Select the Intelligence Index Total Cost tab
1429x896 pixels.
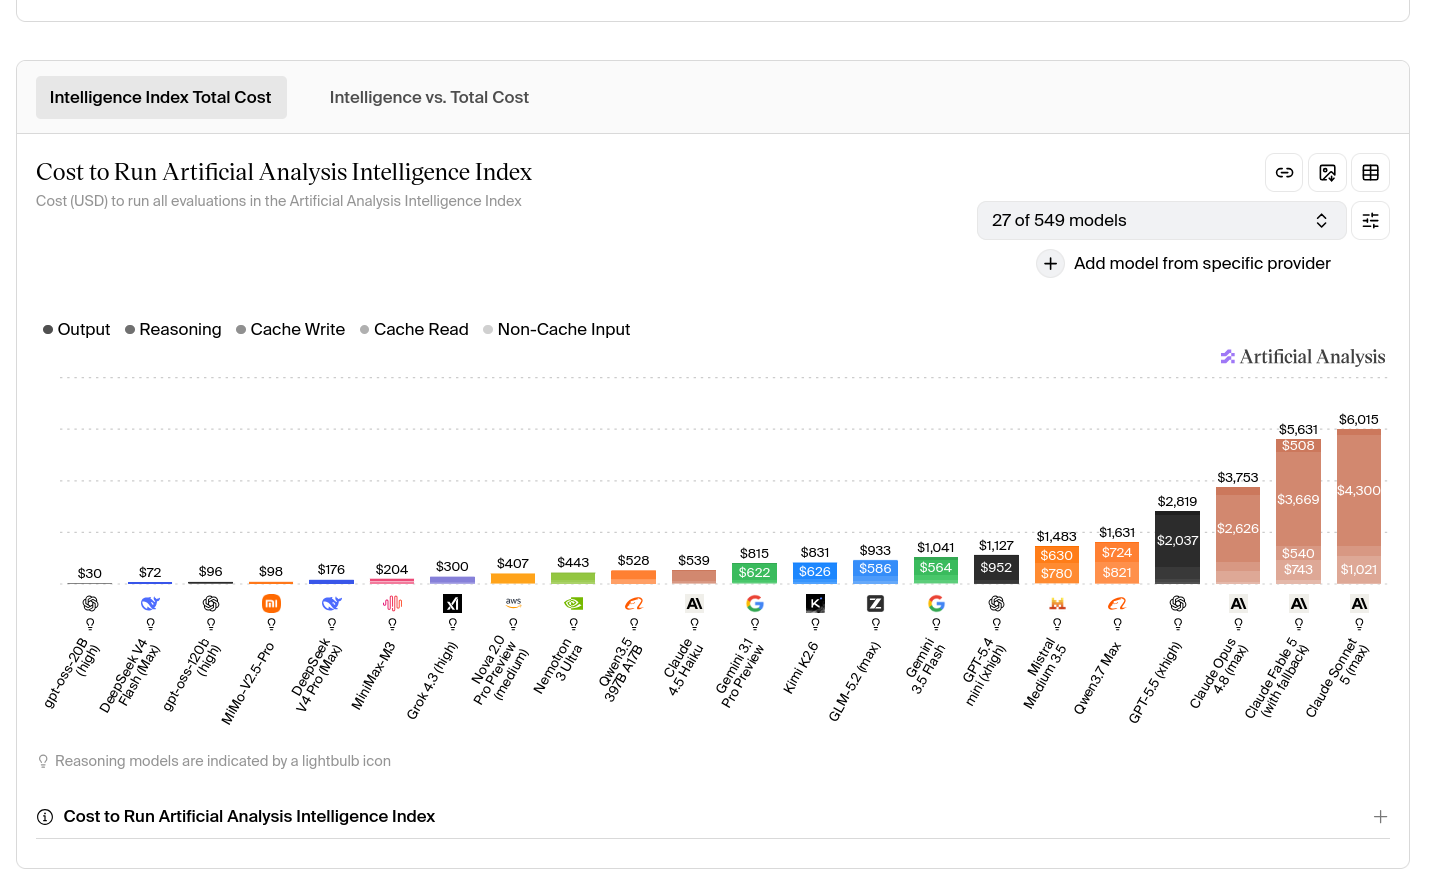[161, 98]
